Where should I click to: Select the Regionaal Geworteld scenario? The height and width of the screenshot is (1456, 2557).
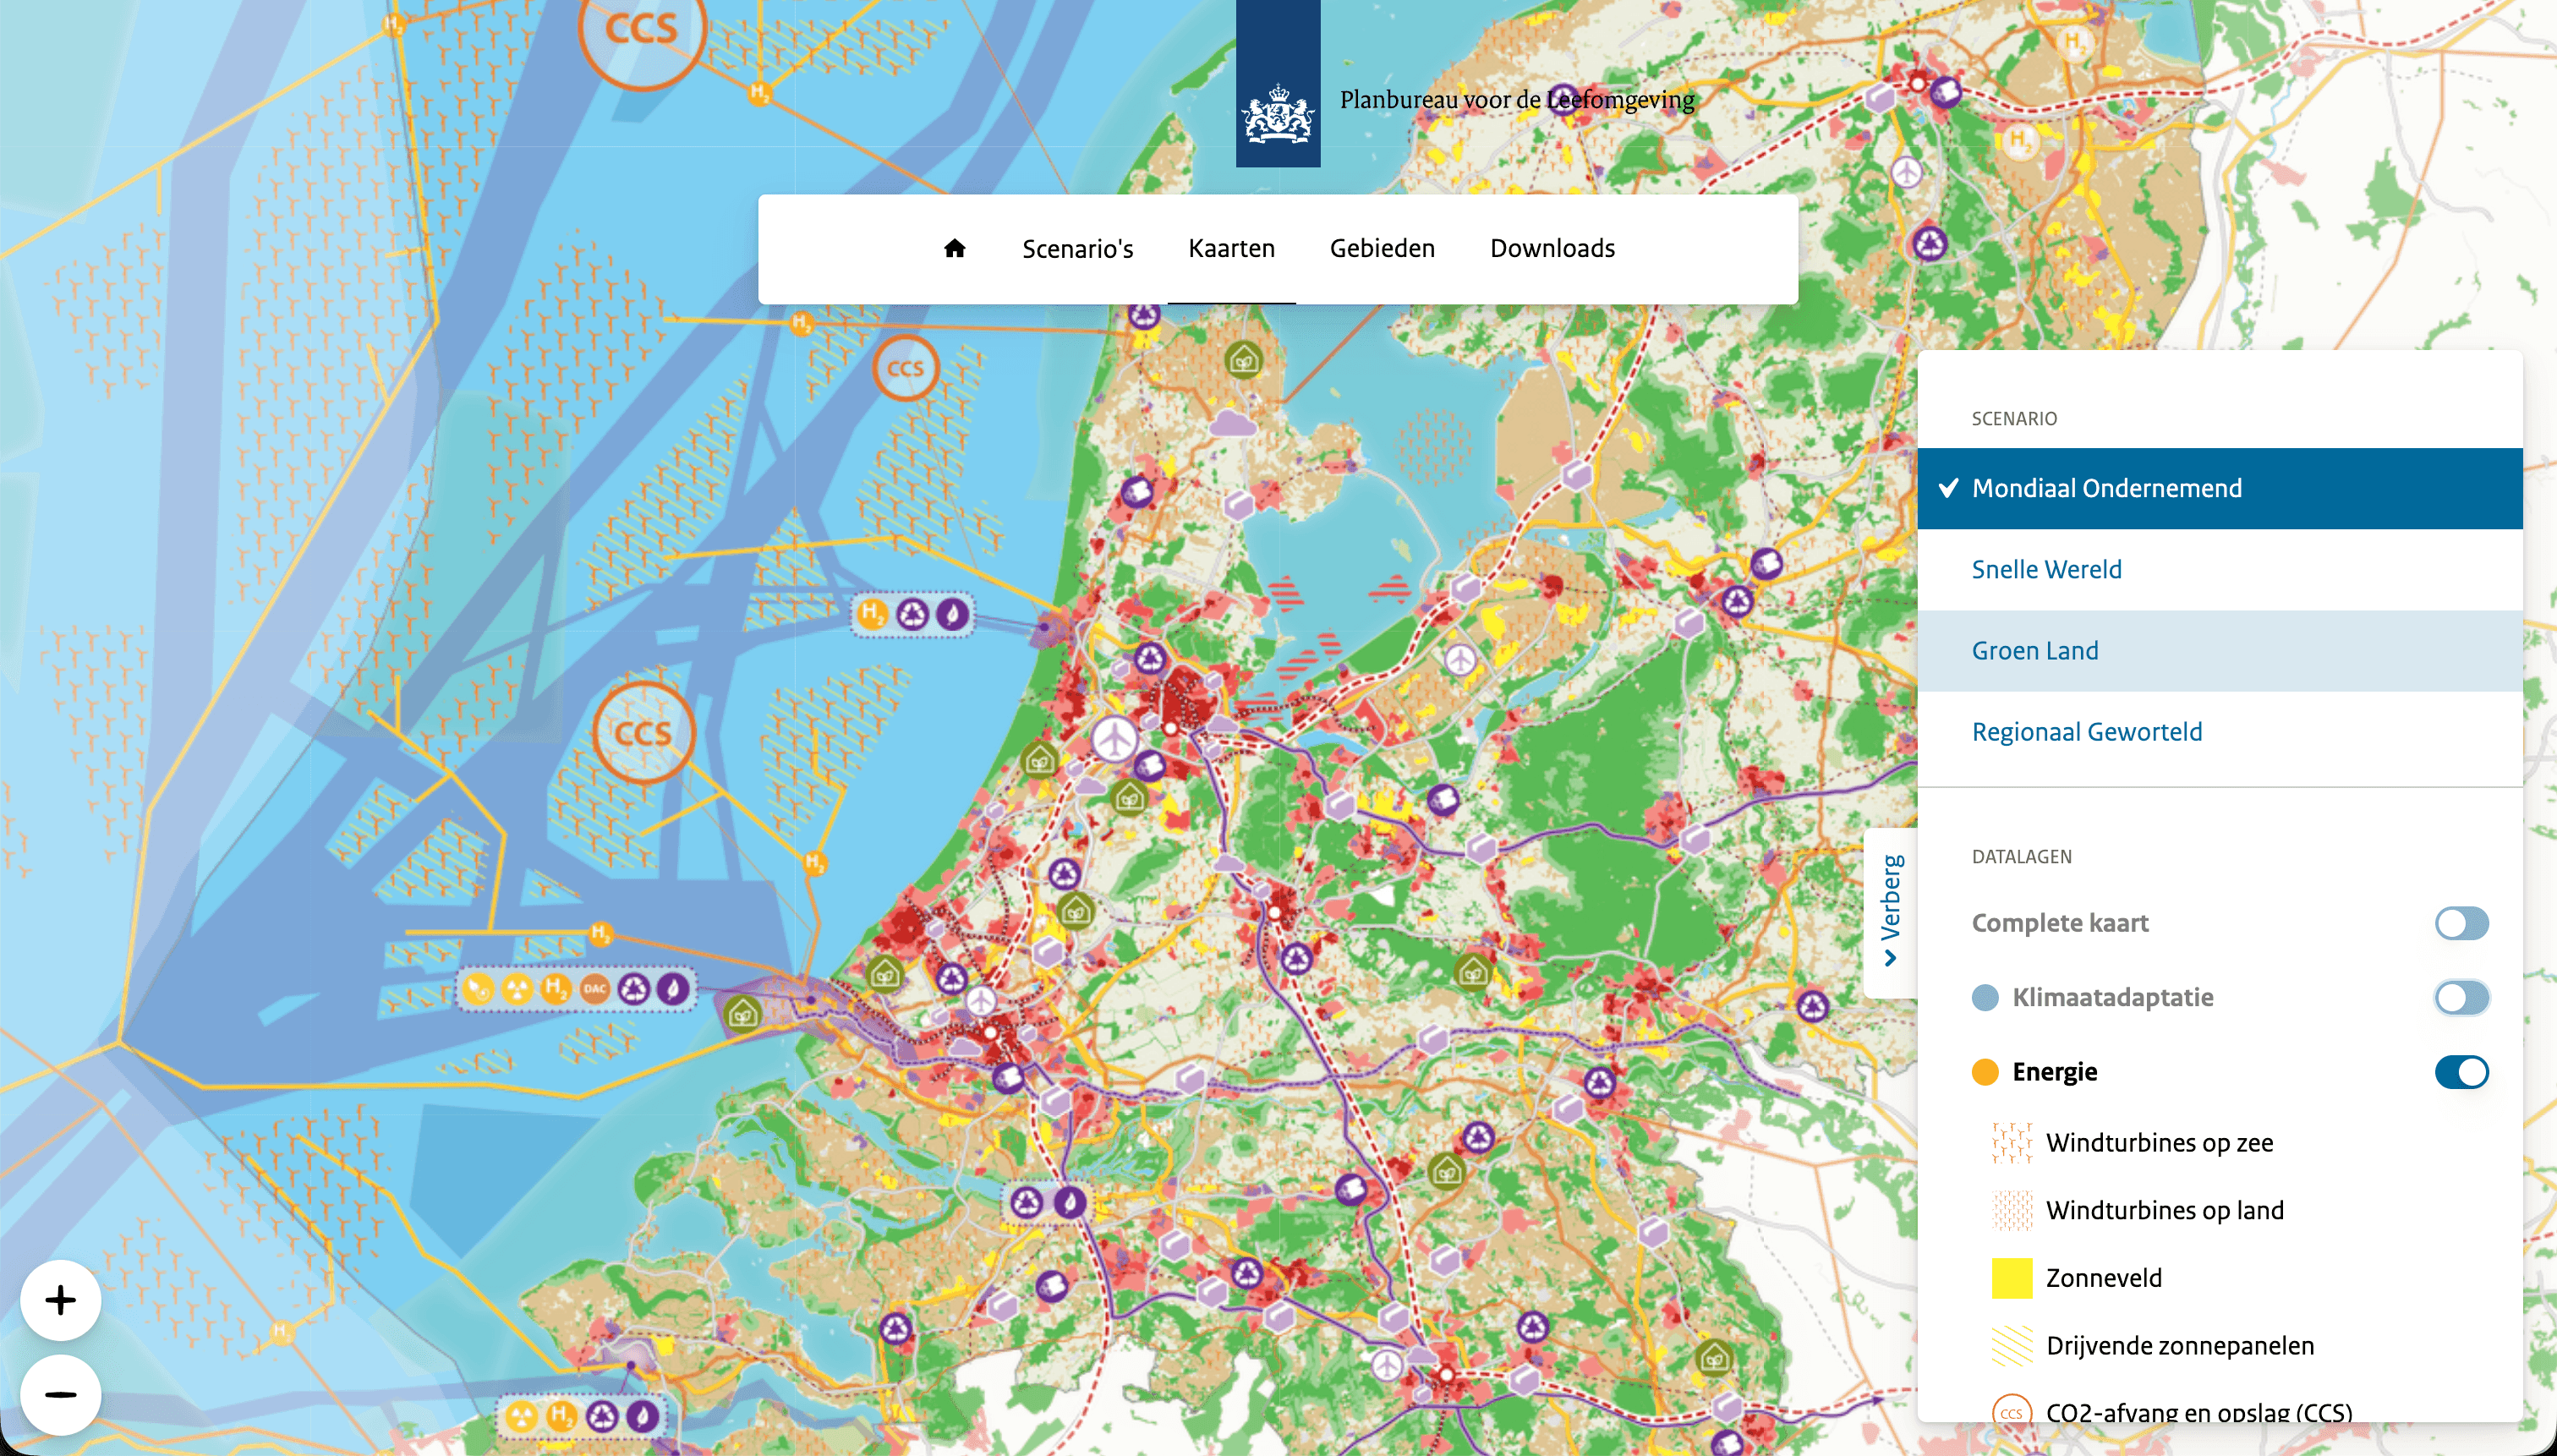[x=2219, y=731]
